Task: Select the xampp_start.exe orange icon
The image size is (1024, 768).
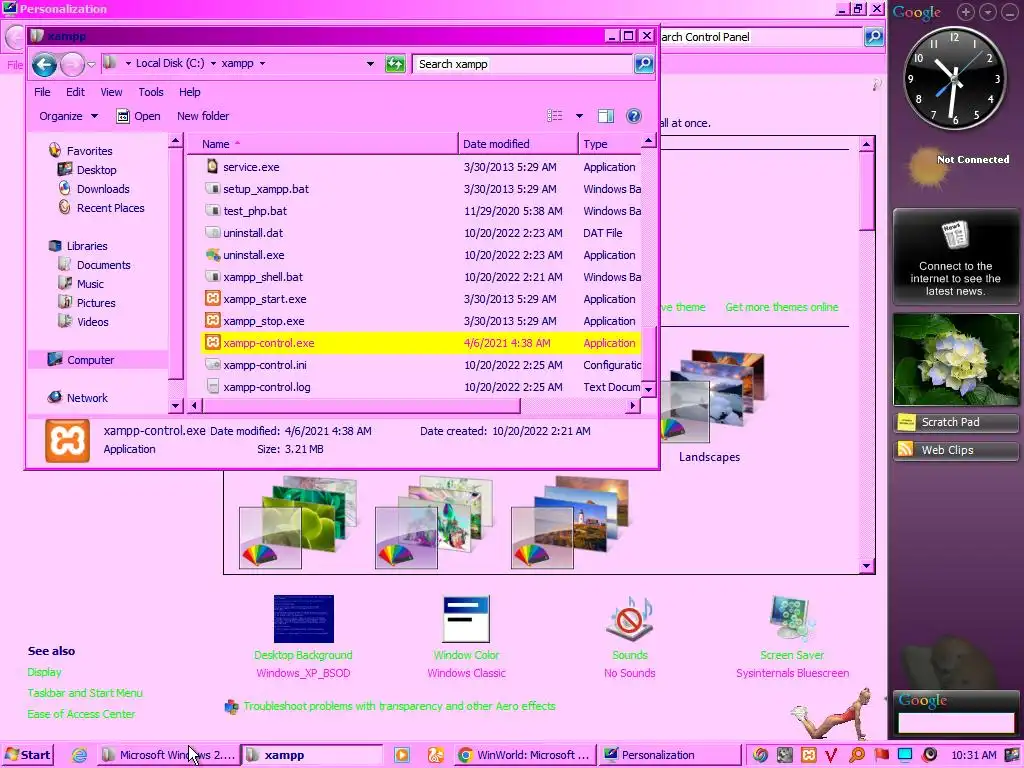Action: (212, 298)
